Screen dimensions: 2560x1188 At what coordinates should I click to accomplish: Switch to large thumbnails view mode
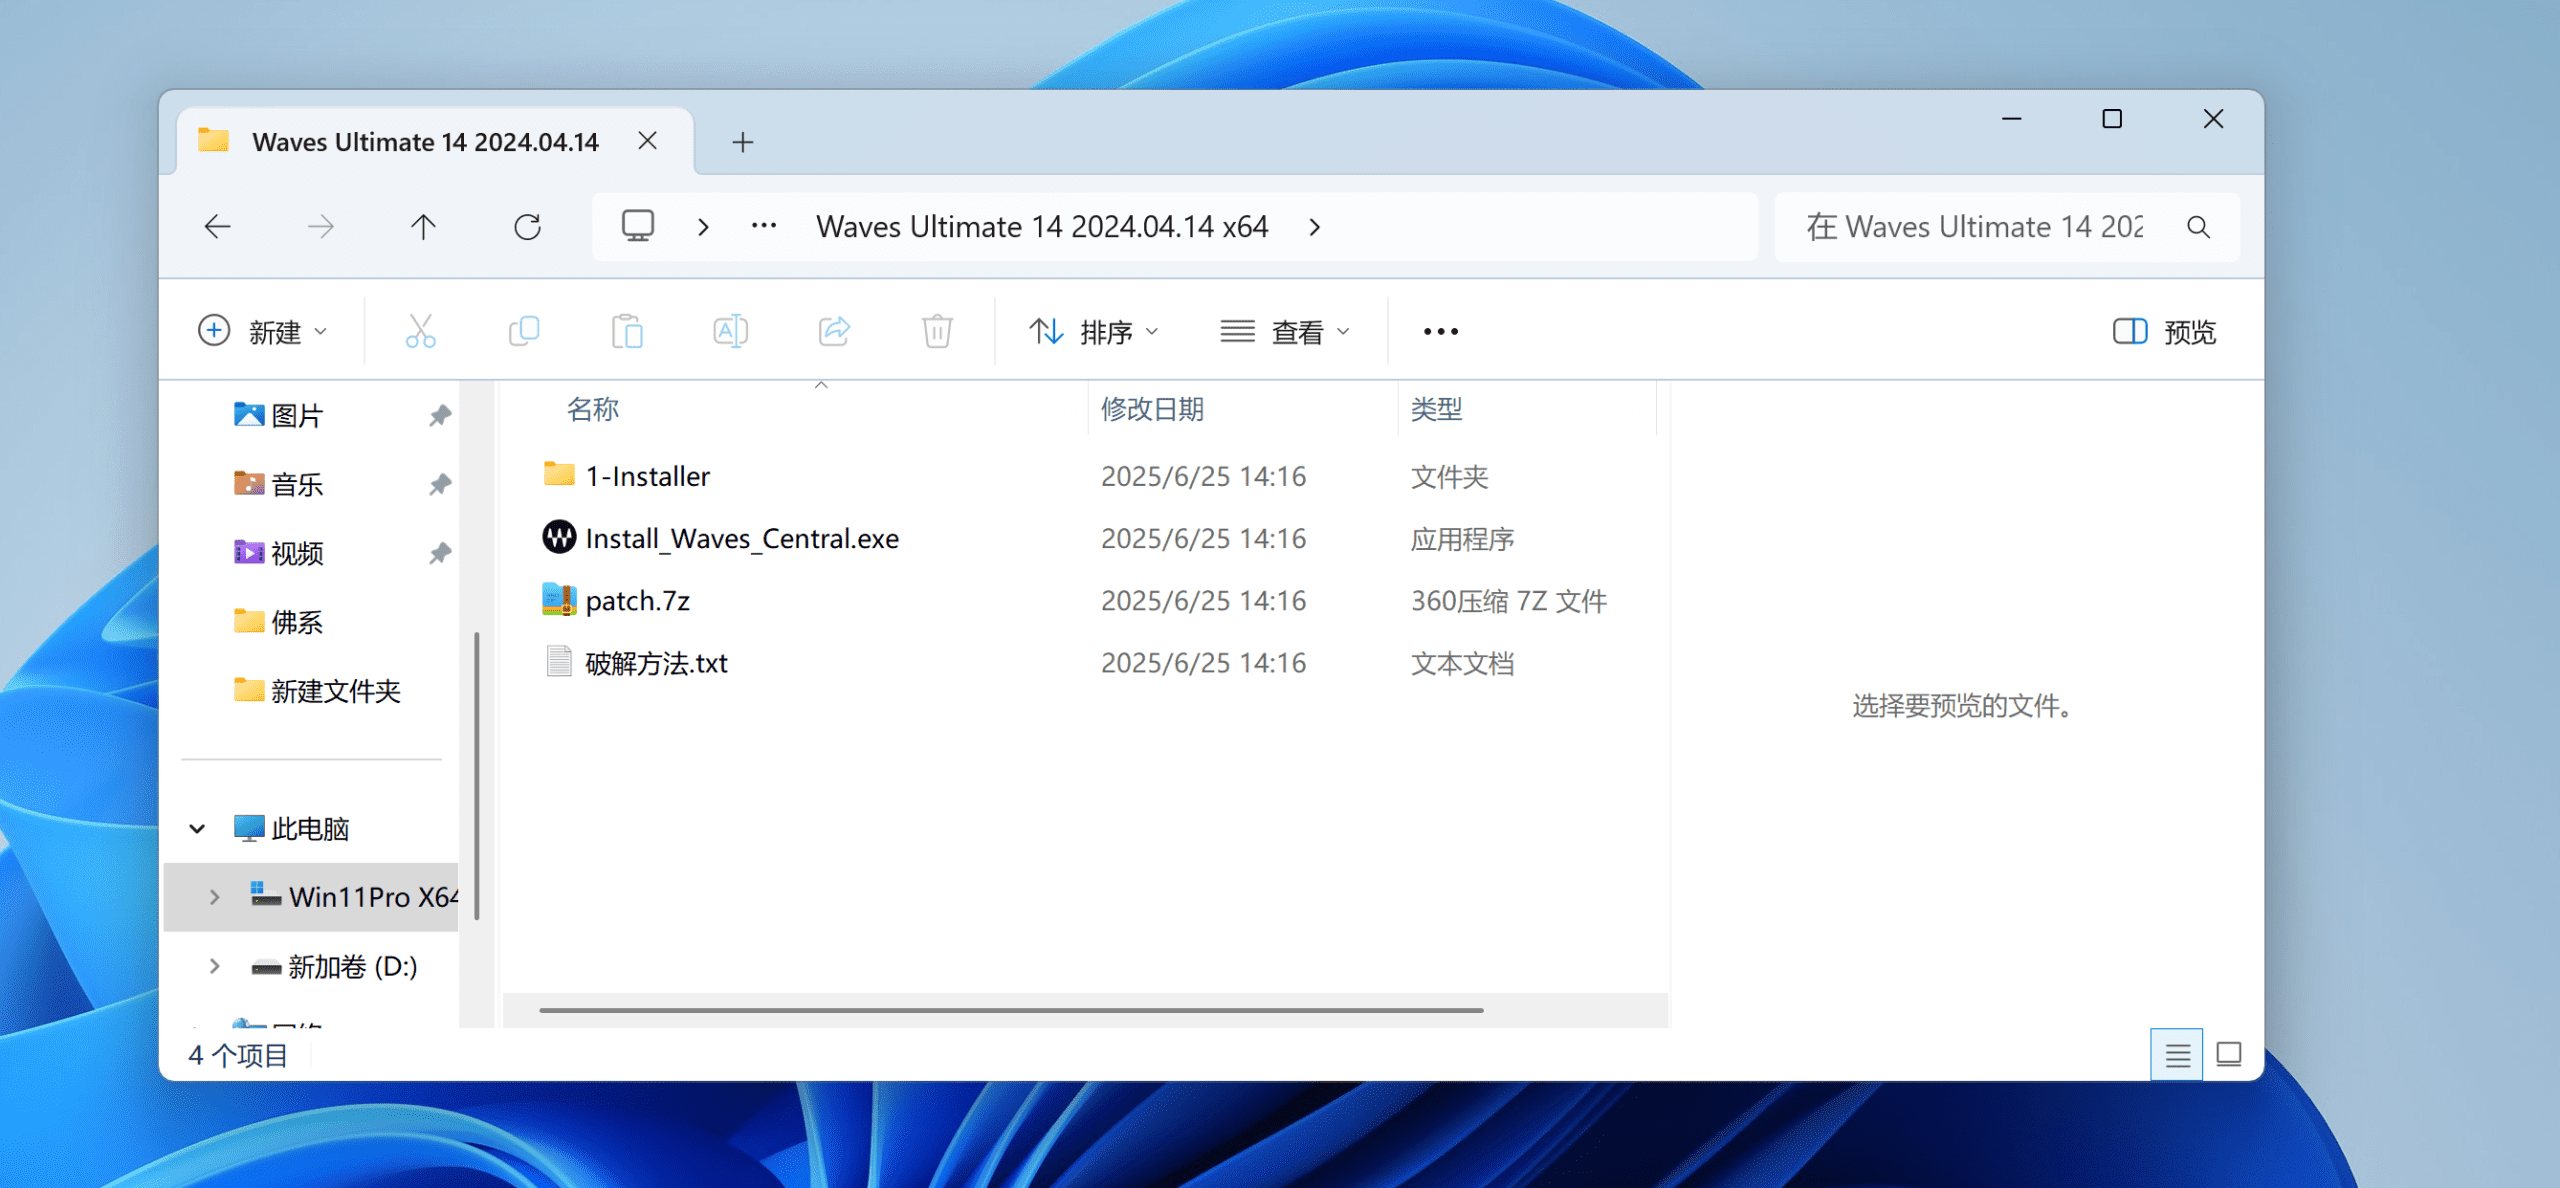[2229, 1054]
